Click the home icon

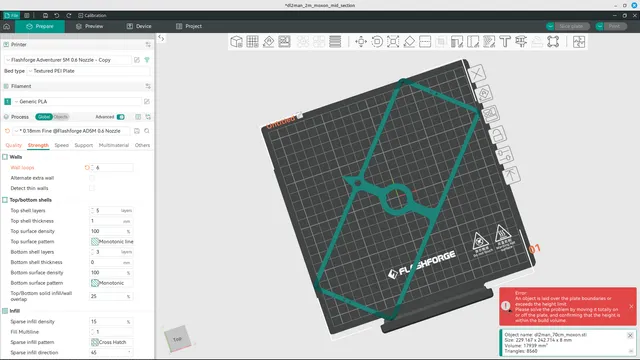tap(7, 26)
